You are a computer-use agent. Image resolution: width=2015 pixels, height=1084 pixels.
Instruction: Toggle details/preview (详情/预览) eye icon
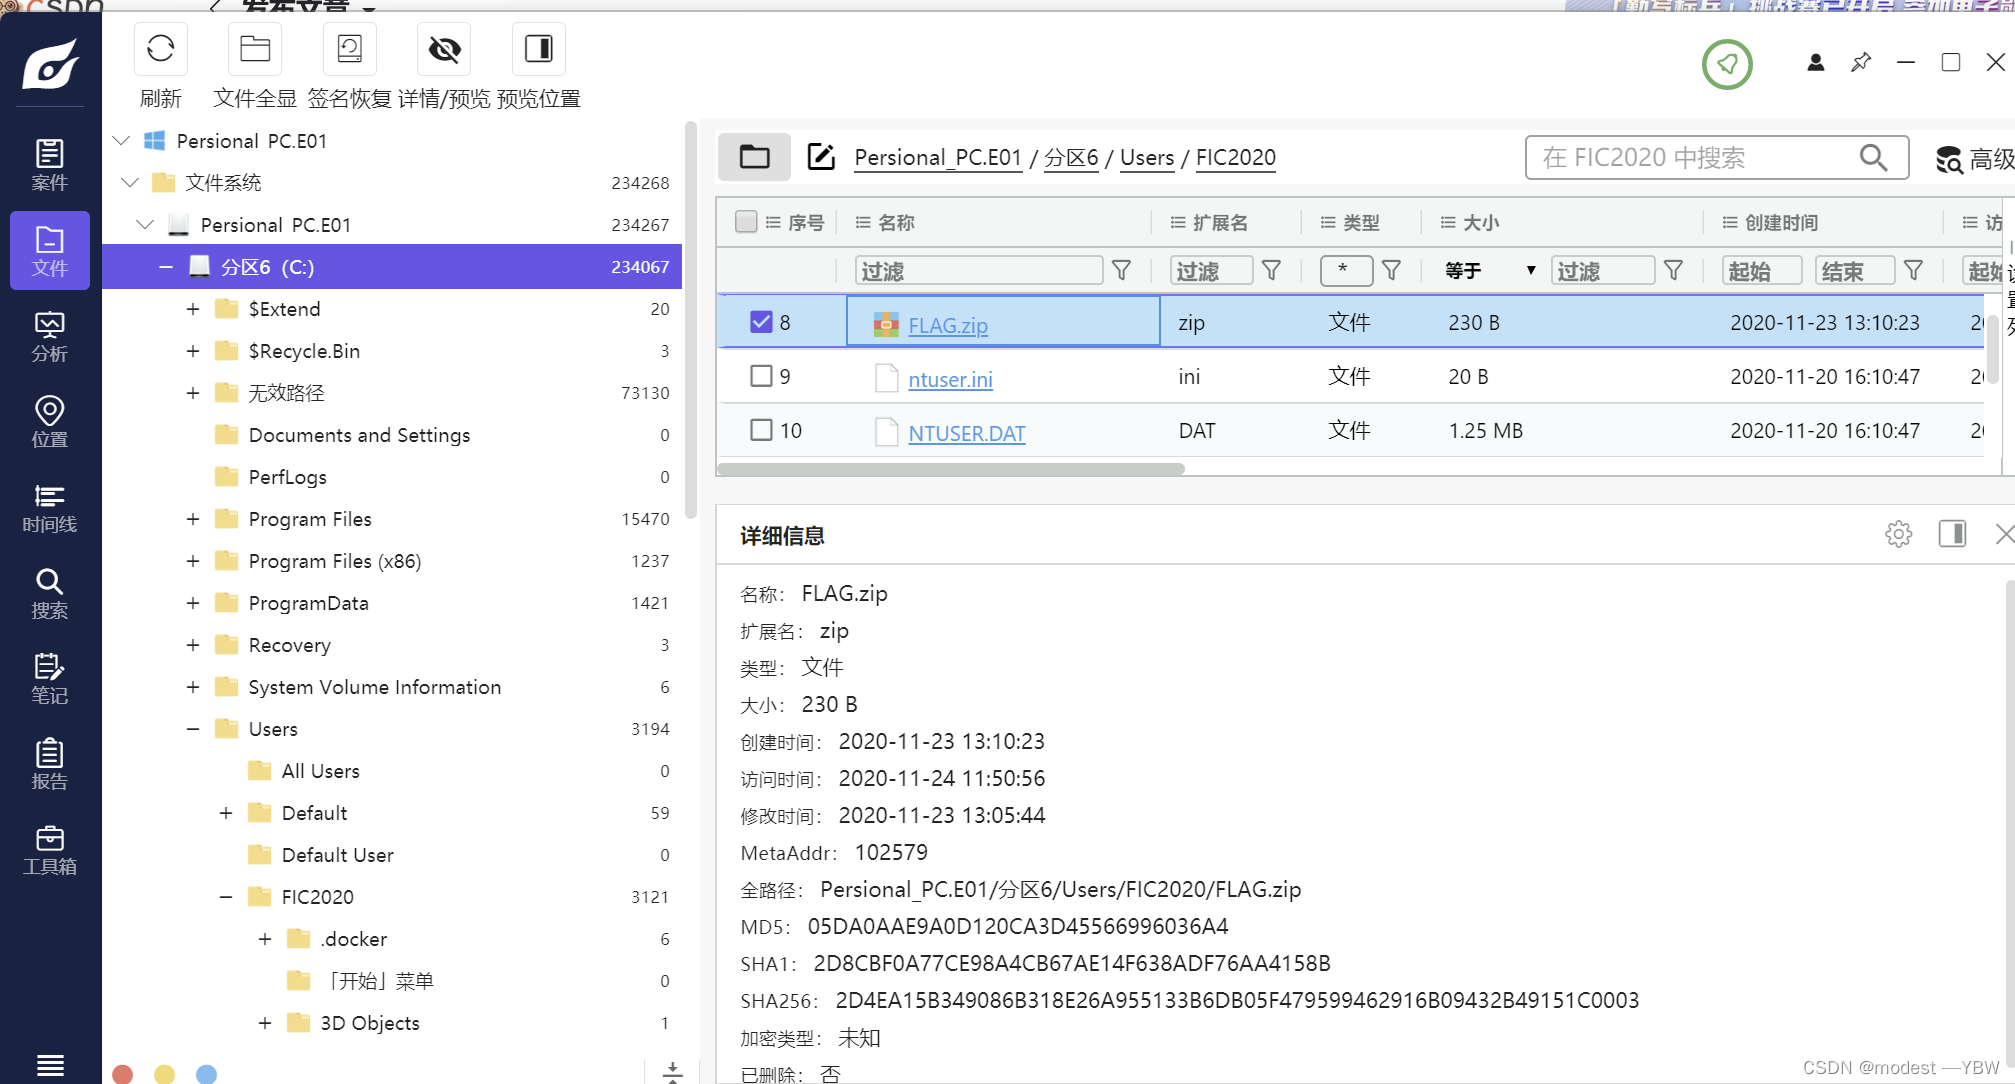point(444,49)
